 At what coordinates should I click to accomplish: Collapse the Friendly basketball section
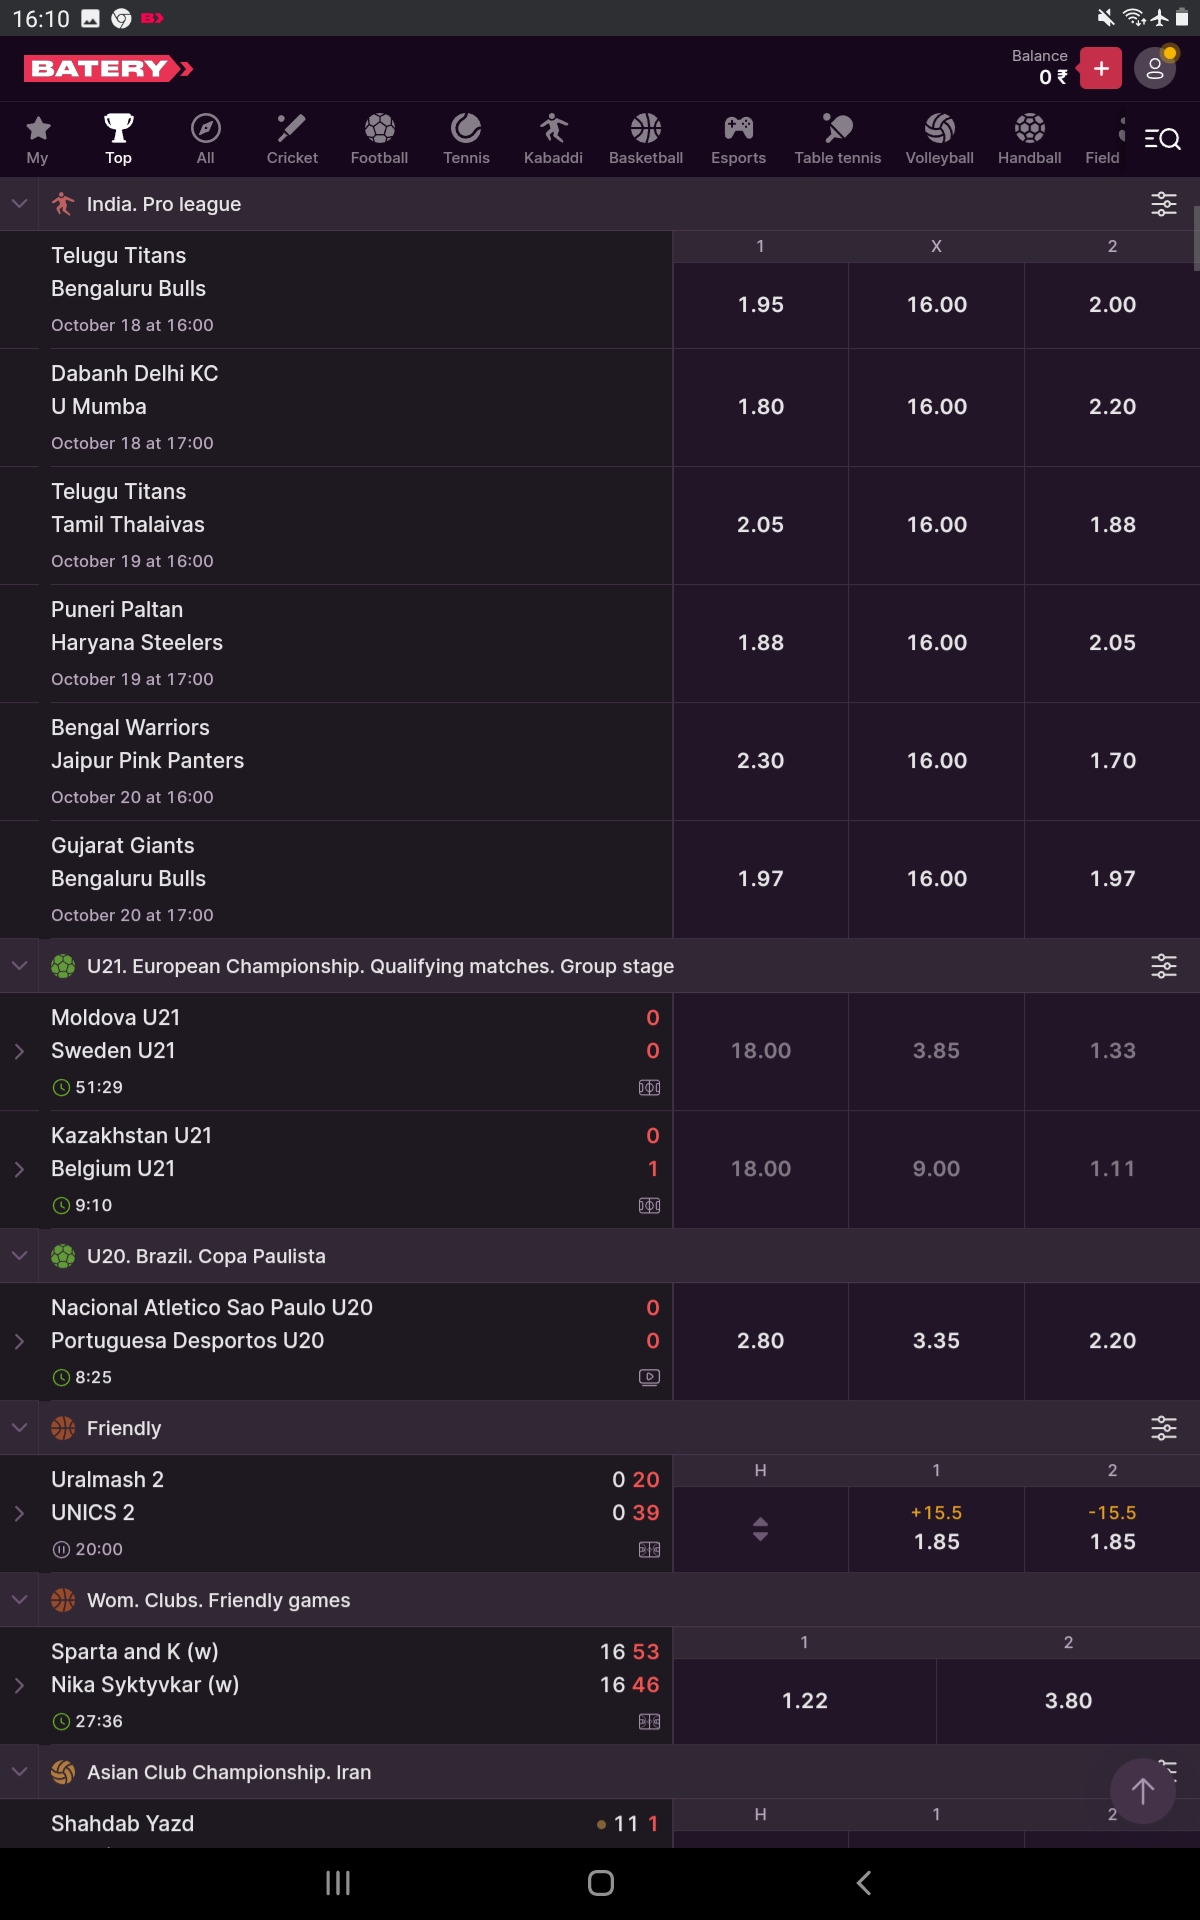(19, 1428)
